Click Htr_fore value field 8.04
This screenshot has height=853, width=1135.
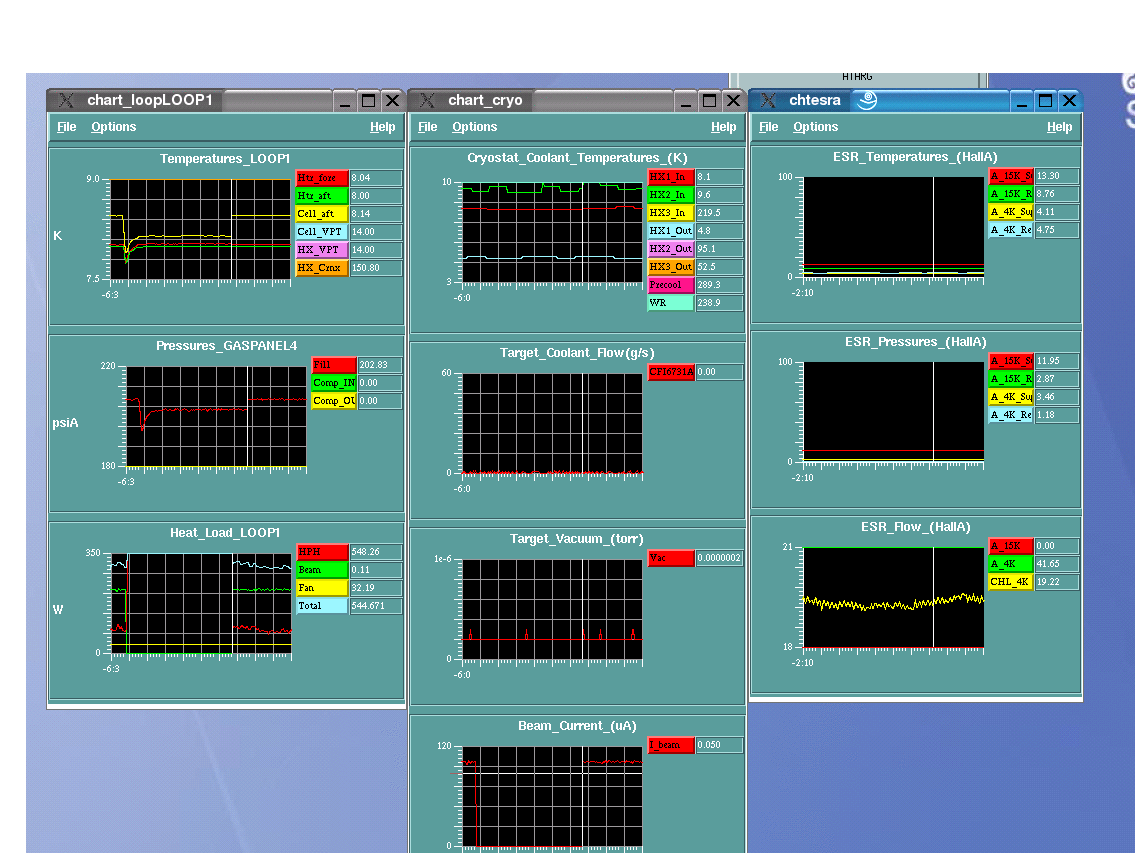pos(376,178)
